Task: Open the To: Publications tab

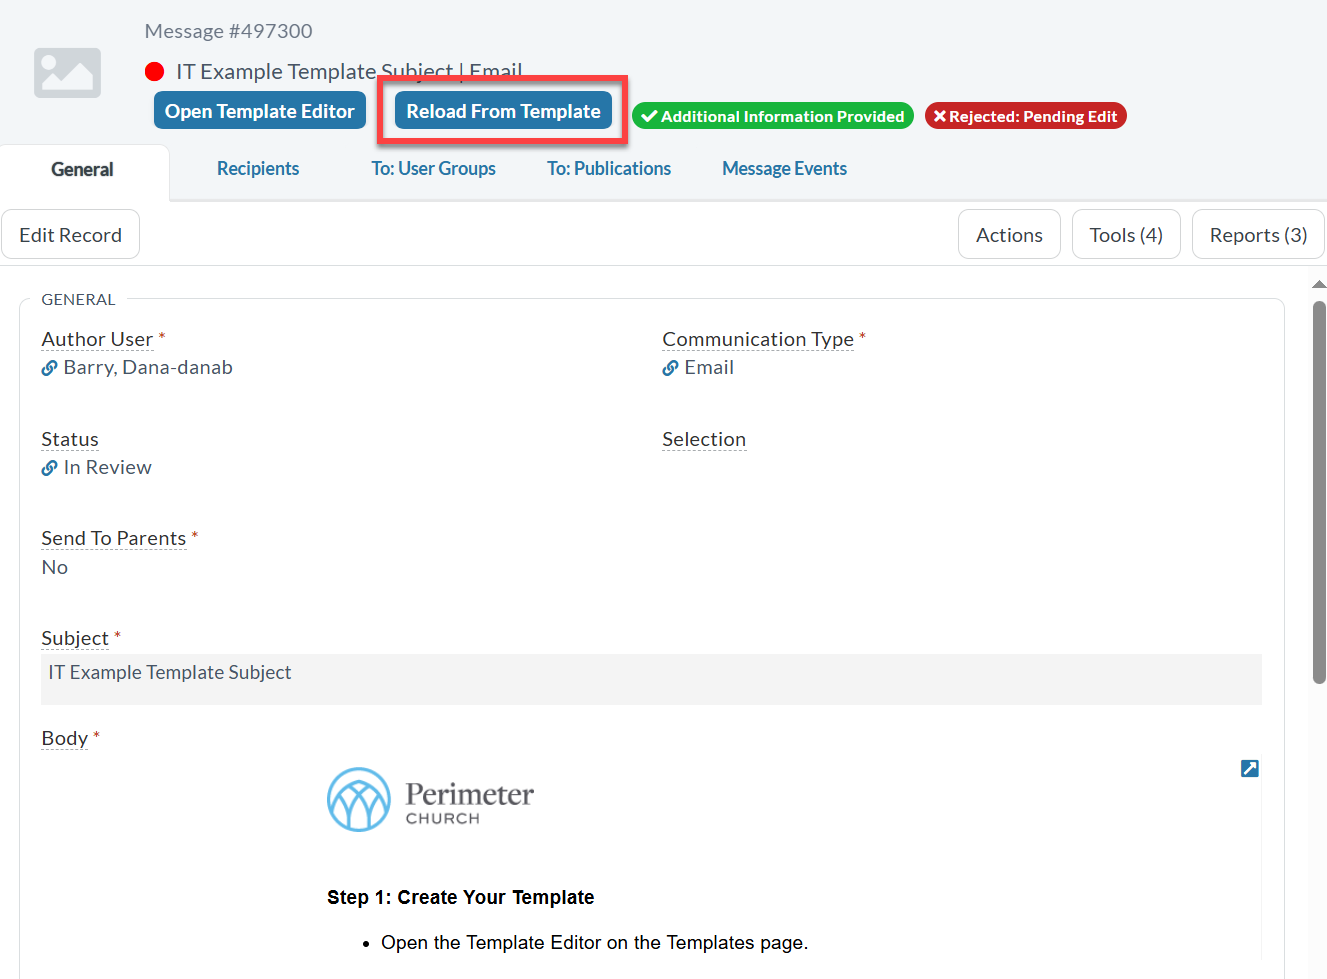Action: pyautogui.click(x=608, y=169)
